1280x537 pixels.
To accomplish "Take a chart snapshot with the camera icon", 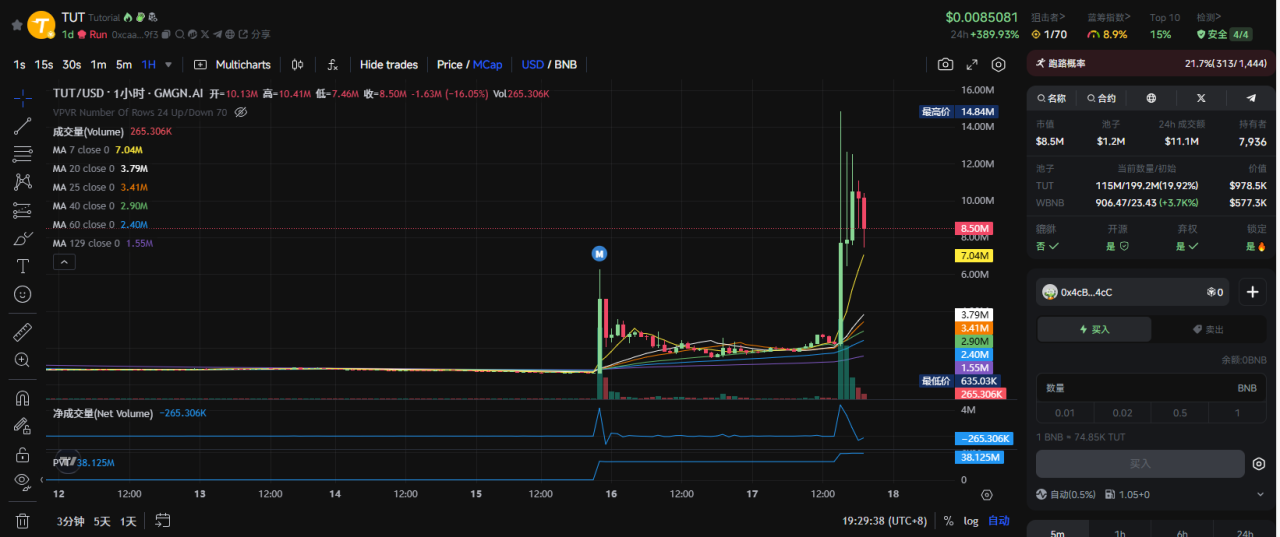I will (x=945, y=65).
